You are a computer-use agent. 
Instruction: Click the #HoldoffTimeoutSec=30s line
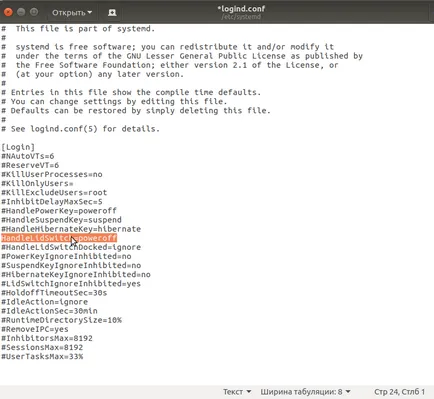pos(54,293)
